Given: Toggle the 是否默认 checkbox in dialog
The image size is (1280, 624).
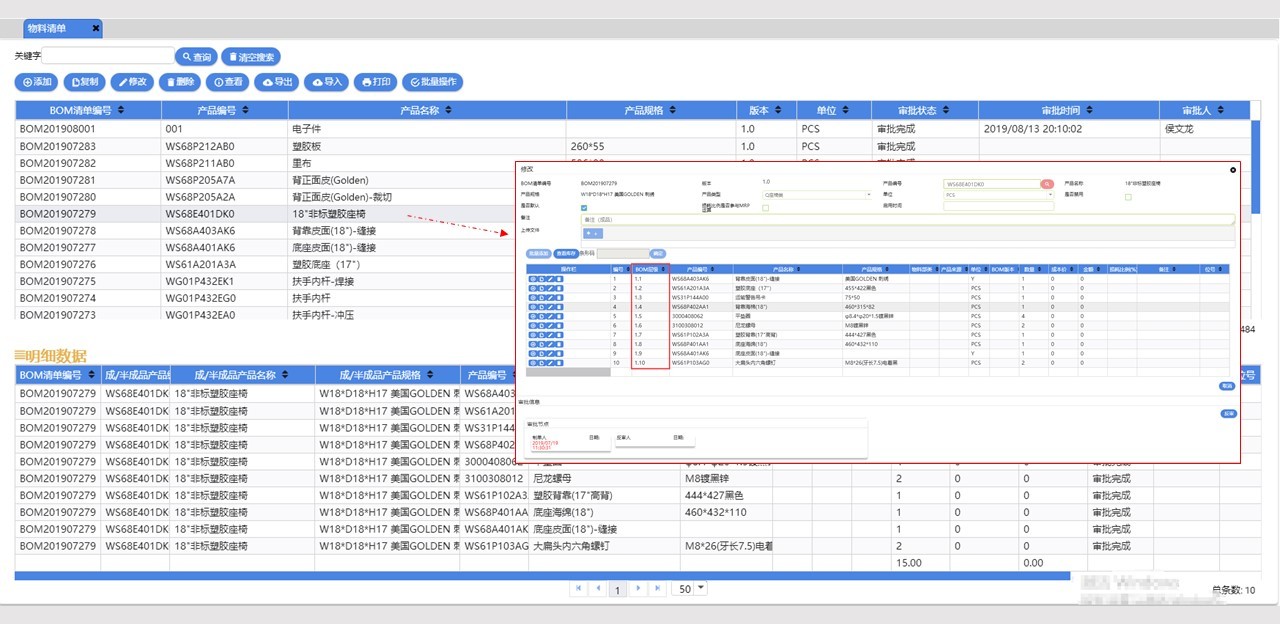Looking at the screenshot, I should [585, 208].
